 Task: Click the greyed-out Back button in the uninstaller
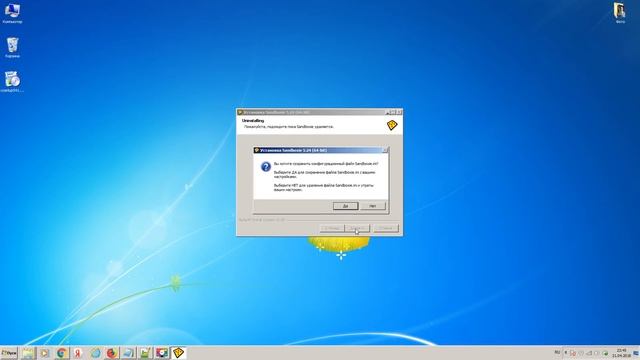pyautogui.click(x=332, y=228)
